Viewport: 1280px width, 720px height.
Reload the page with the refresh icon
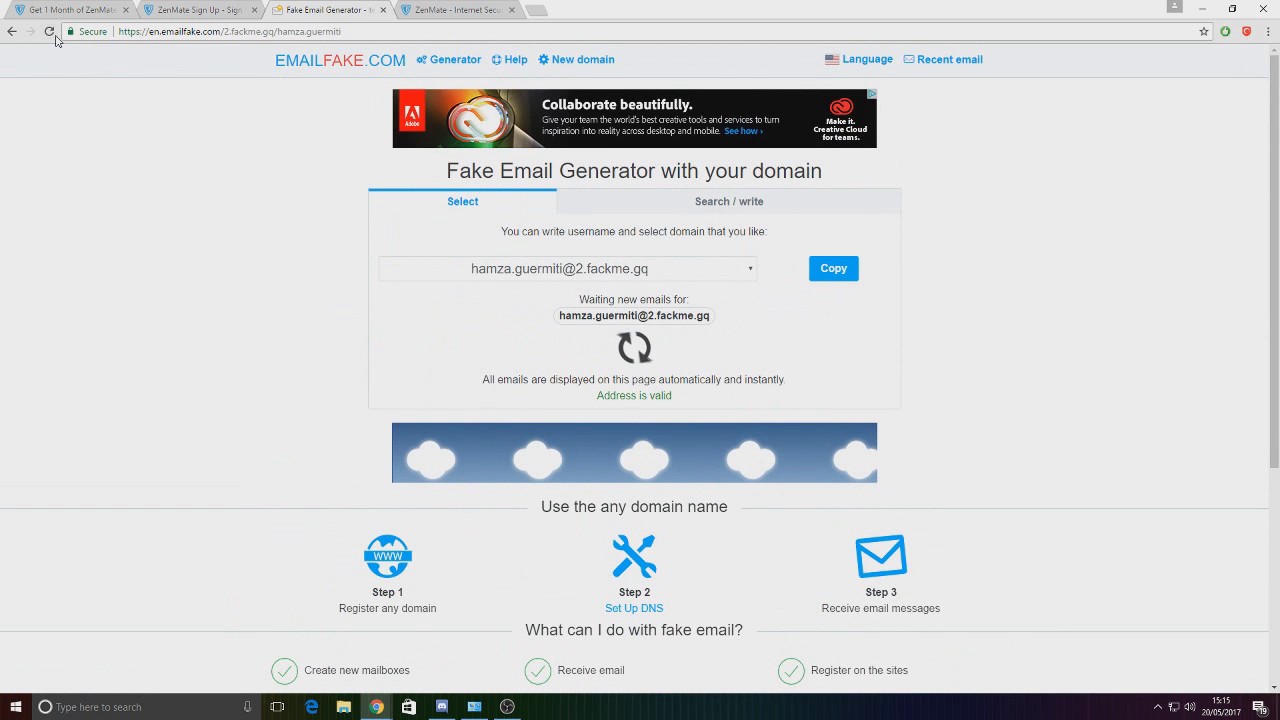pyautogui.click(x=49, y=32)
